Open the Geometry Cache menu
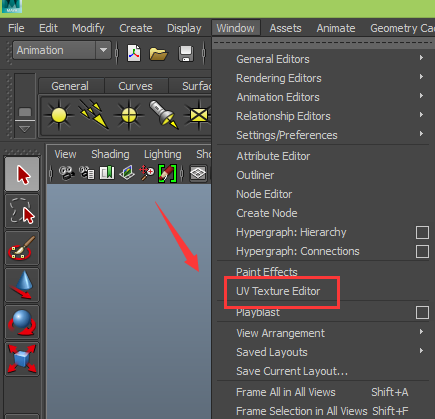Viewport: 435px width, 419px height. [402, 28]
